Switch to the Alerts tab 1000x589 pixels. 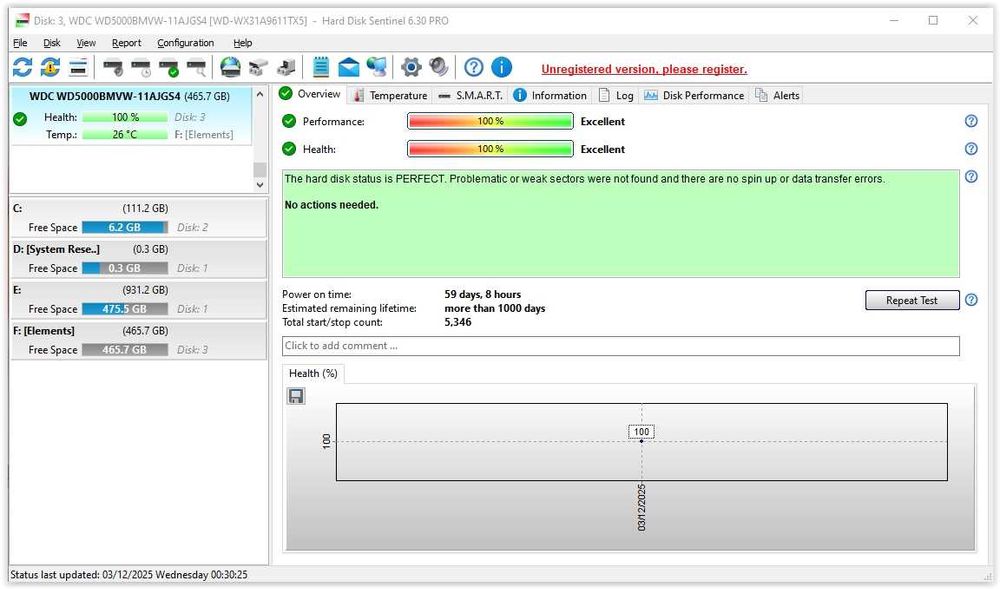tap(777, 96)
